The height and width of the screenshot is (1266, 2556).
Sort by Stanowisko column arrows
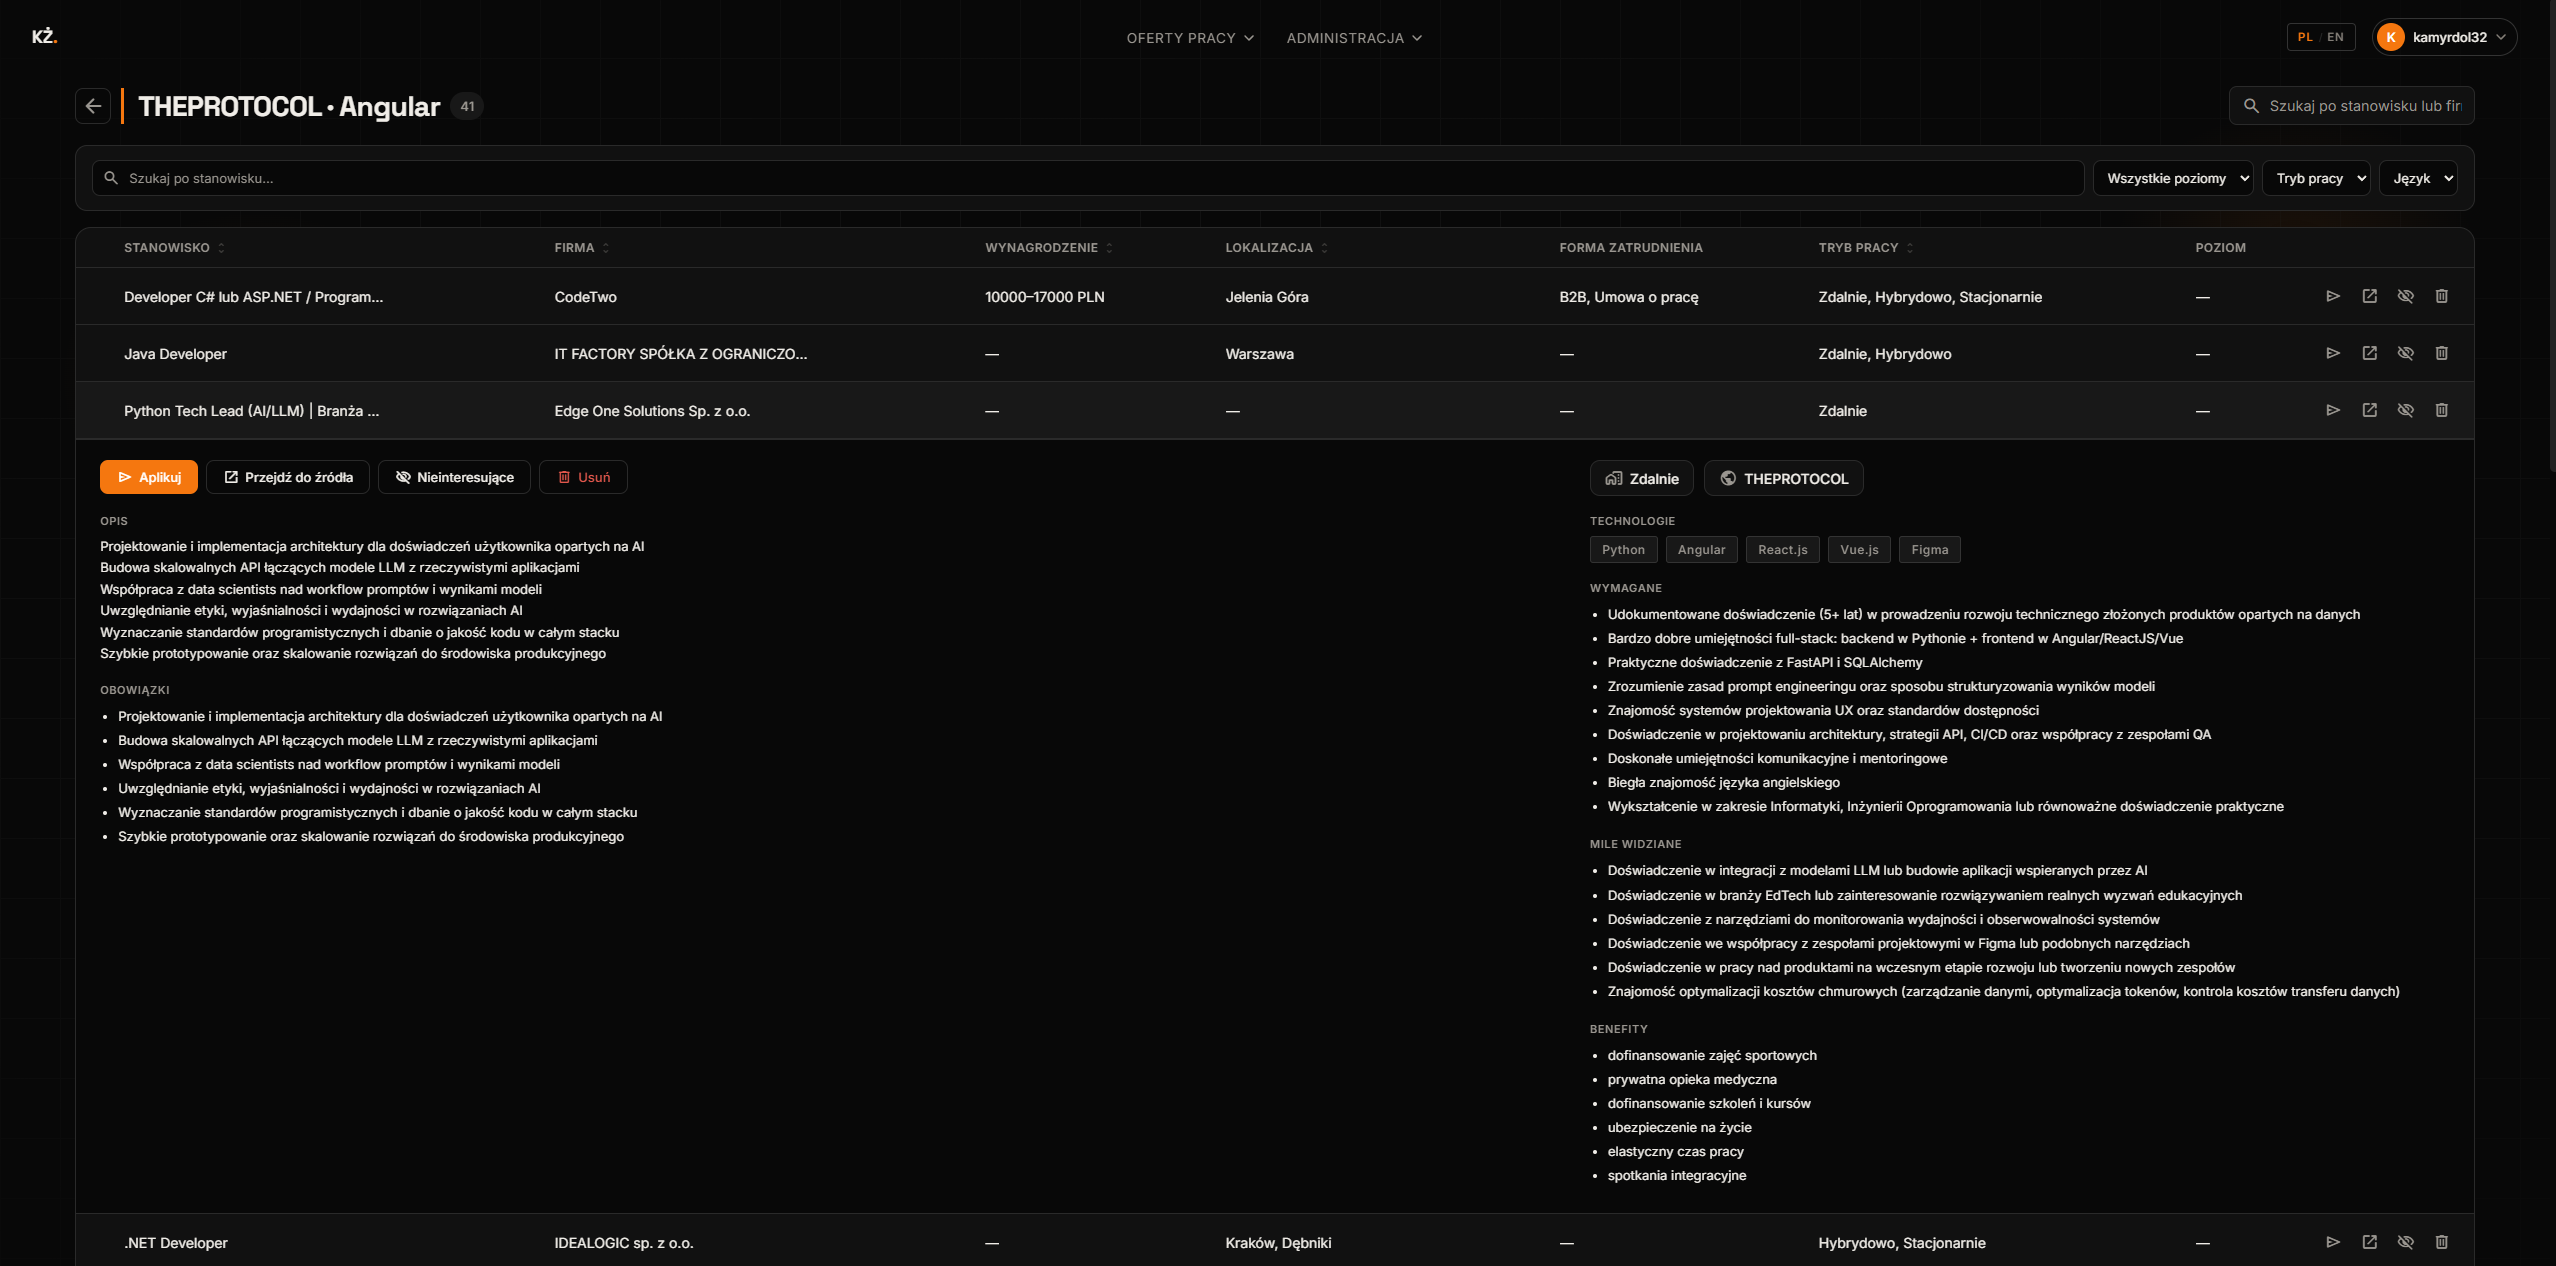221,248
